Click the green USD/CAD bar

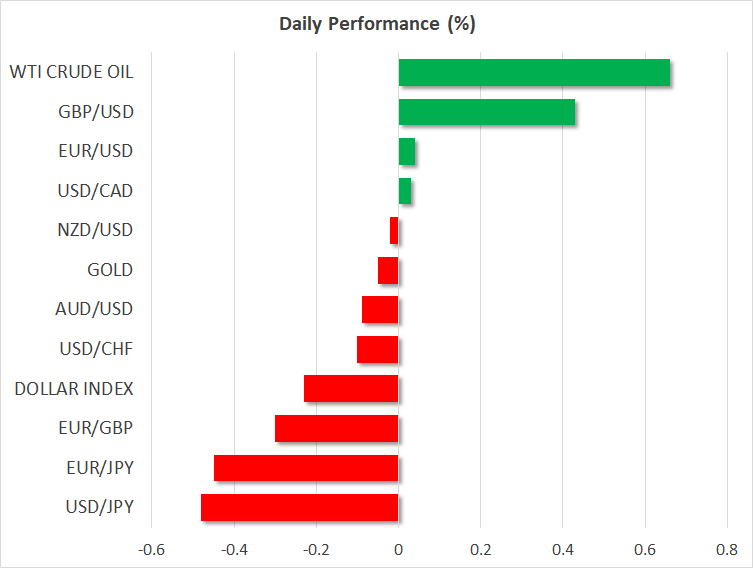tap(405, 191)
